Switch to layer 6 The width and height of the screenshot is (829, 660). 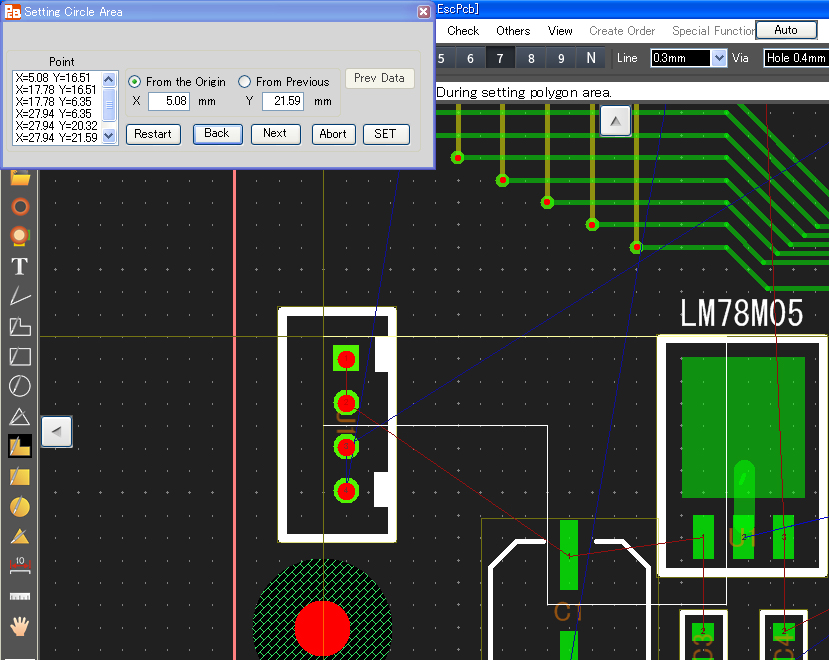click(x=470, y=58)
